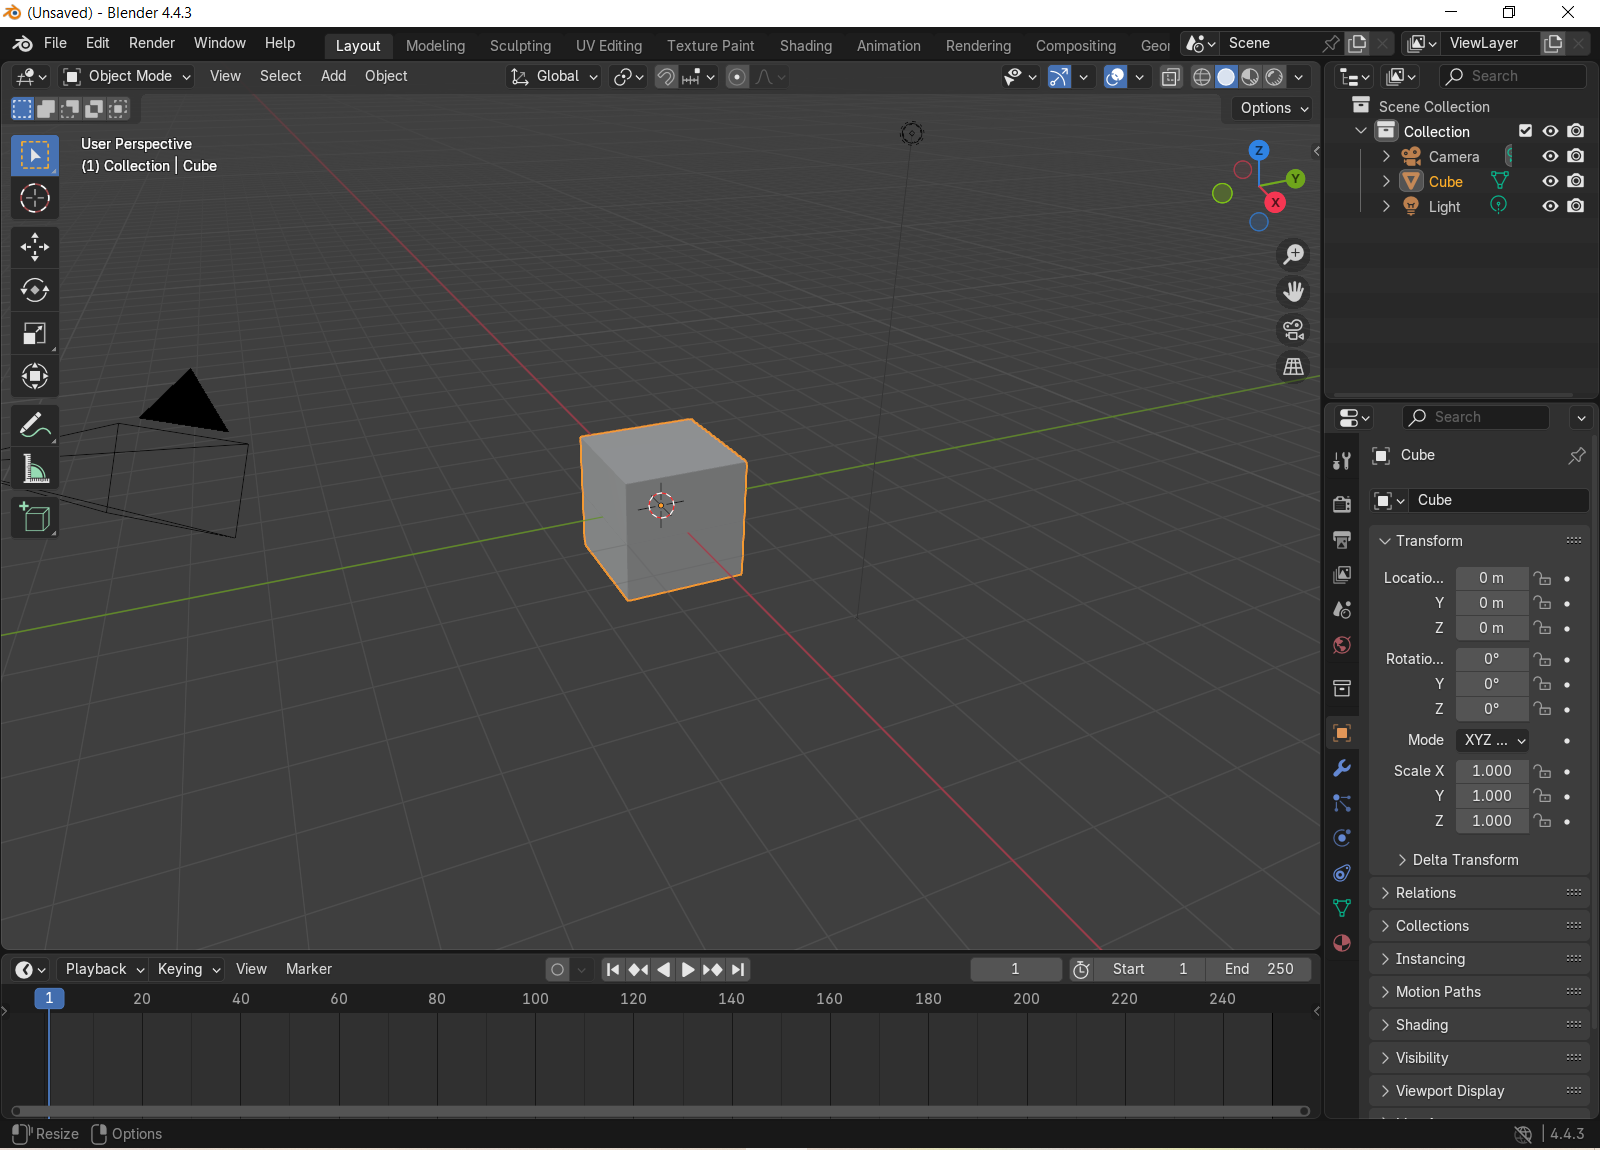Activate the Rotate tool
The width and height of the screenshot is (1600, 1150).
(x=35, y=290)
